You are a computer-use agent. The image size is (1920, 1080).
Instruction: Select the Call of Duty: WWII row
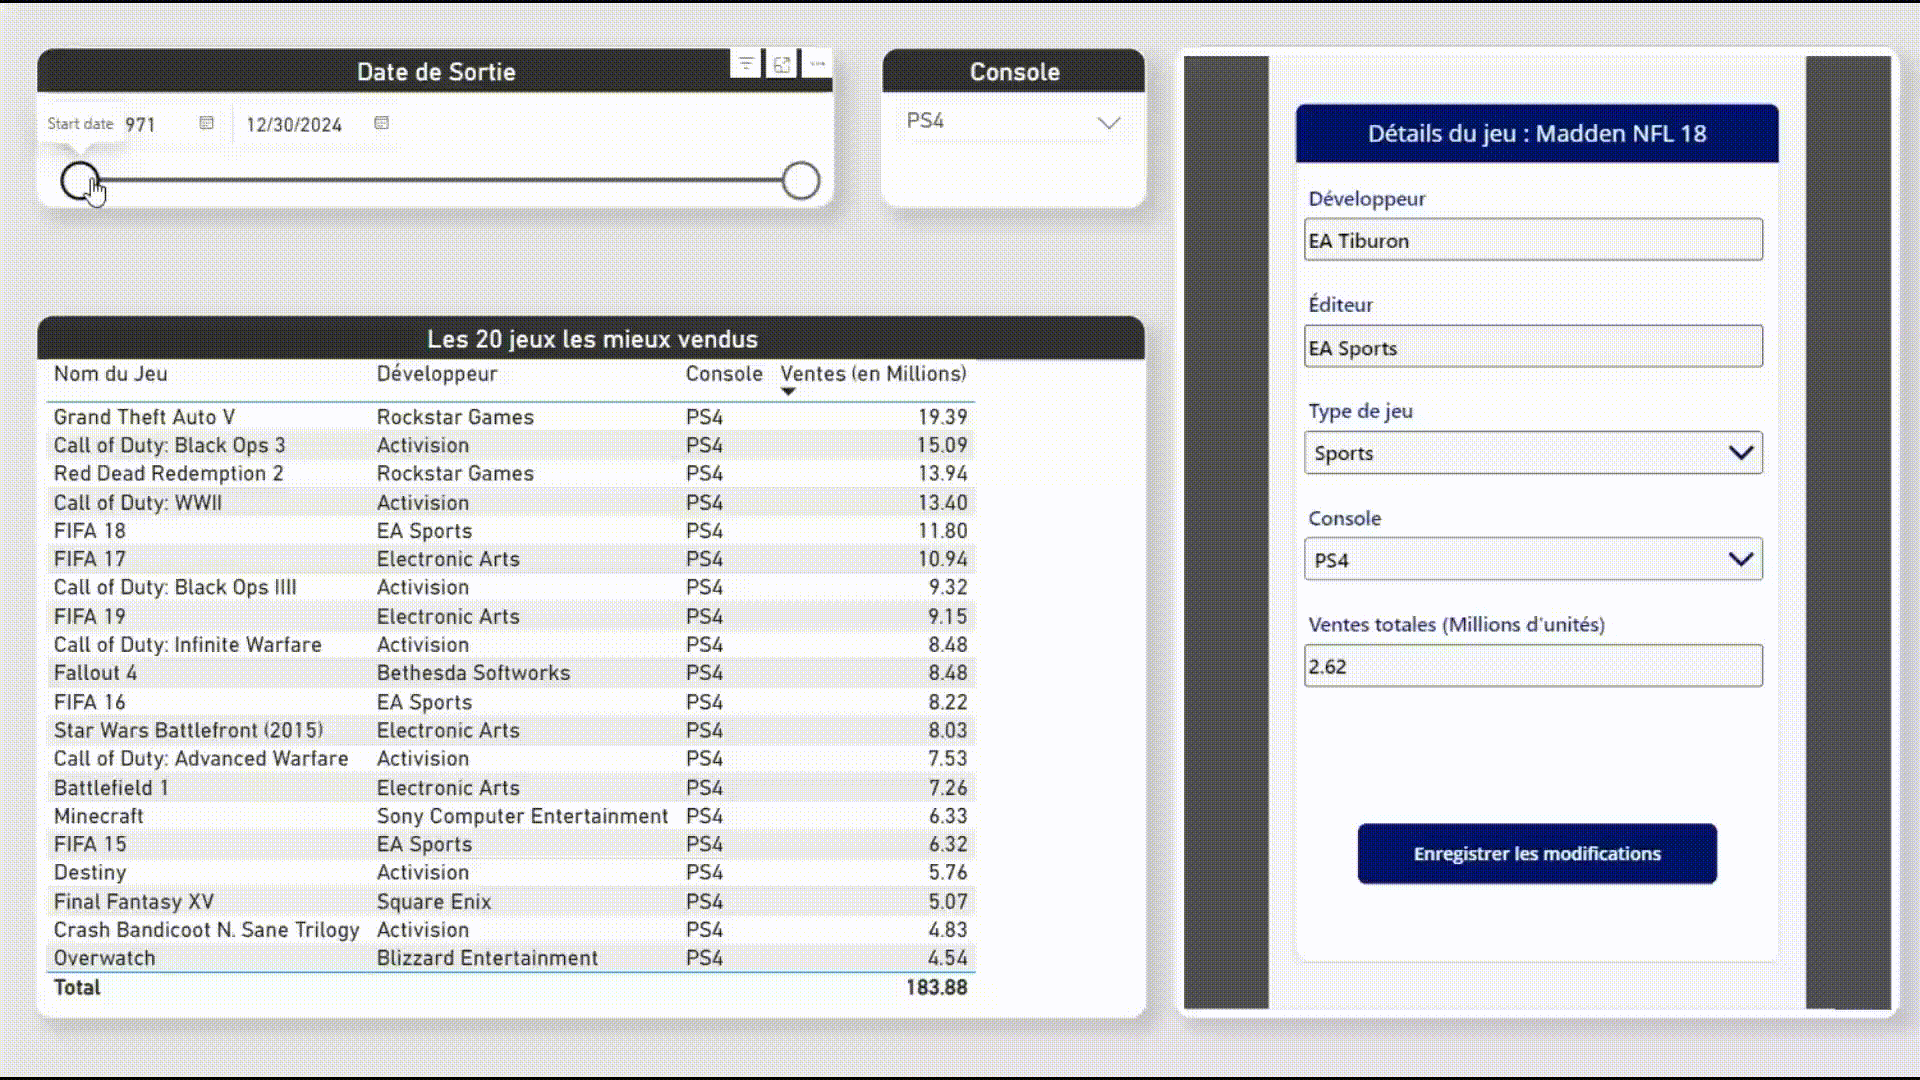point(510,502)
